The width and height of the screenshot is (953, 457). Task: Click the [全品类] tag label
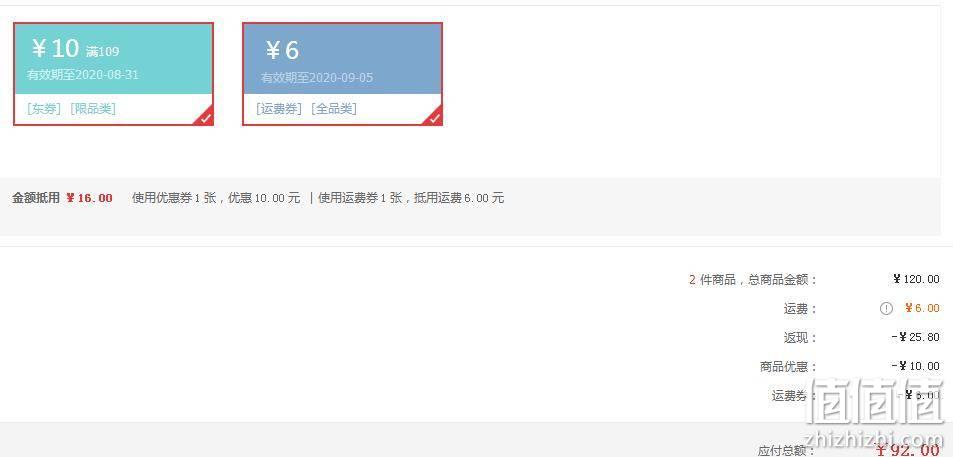click(334, 109)
